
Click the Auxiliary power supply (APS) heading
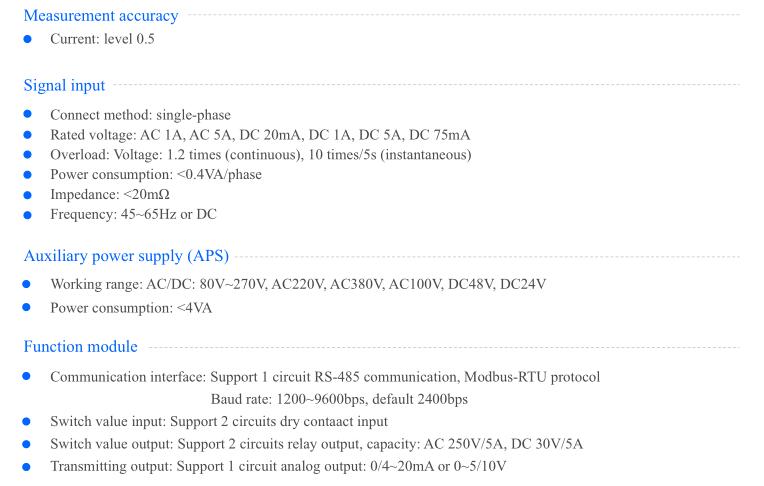click(x=126, y=256)
